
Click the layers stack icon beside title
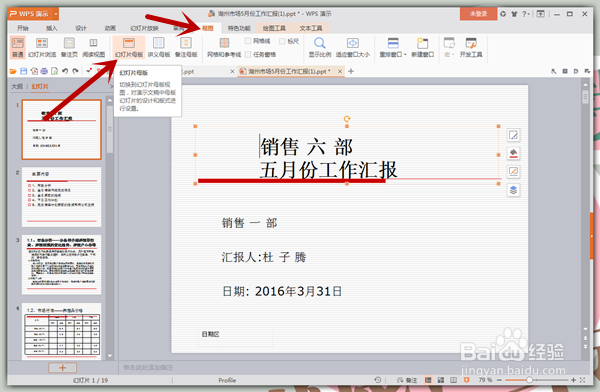click(514, 190)
